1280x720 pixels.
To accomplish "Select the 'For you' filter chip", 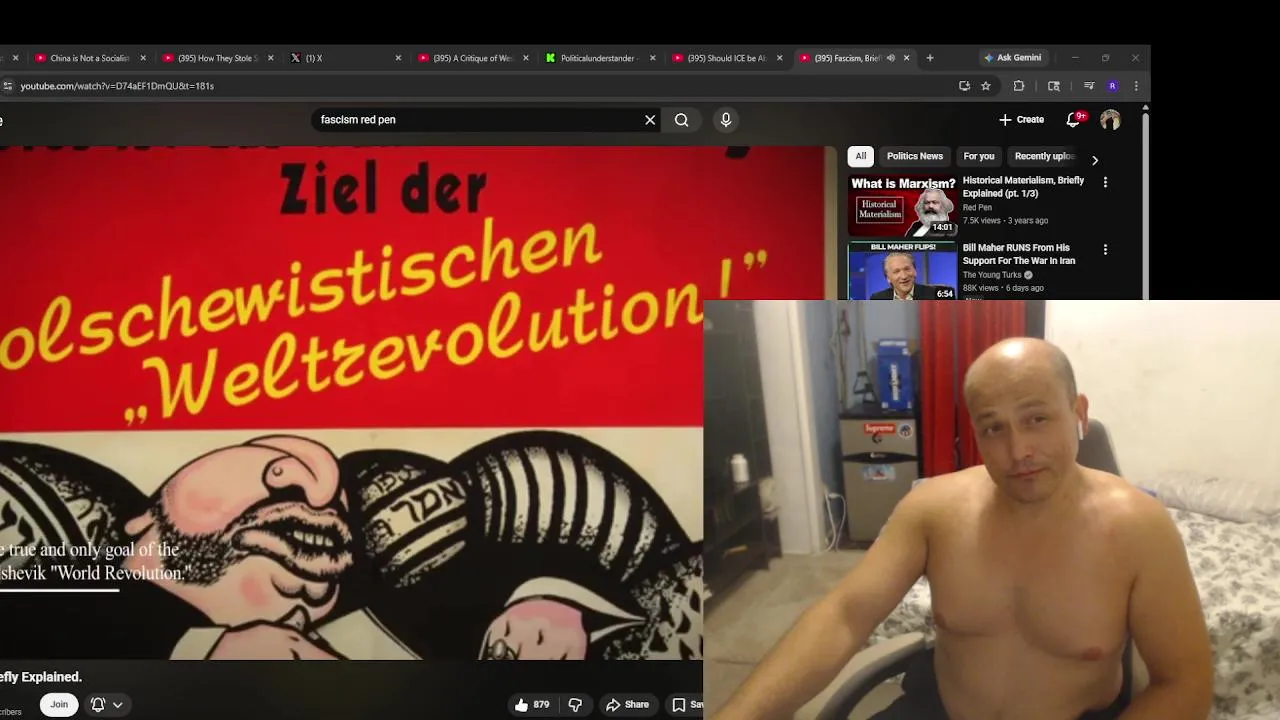I will (x=979, y=156).
